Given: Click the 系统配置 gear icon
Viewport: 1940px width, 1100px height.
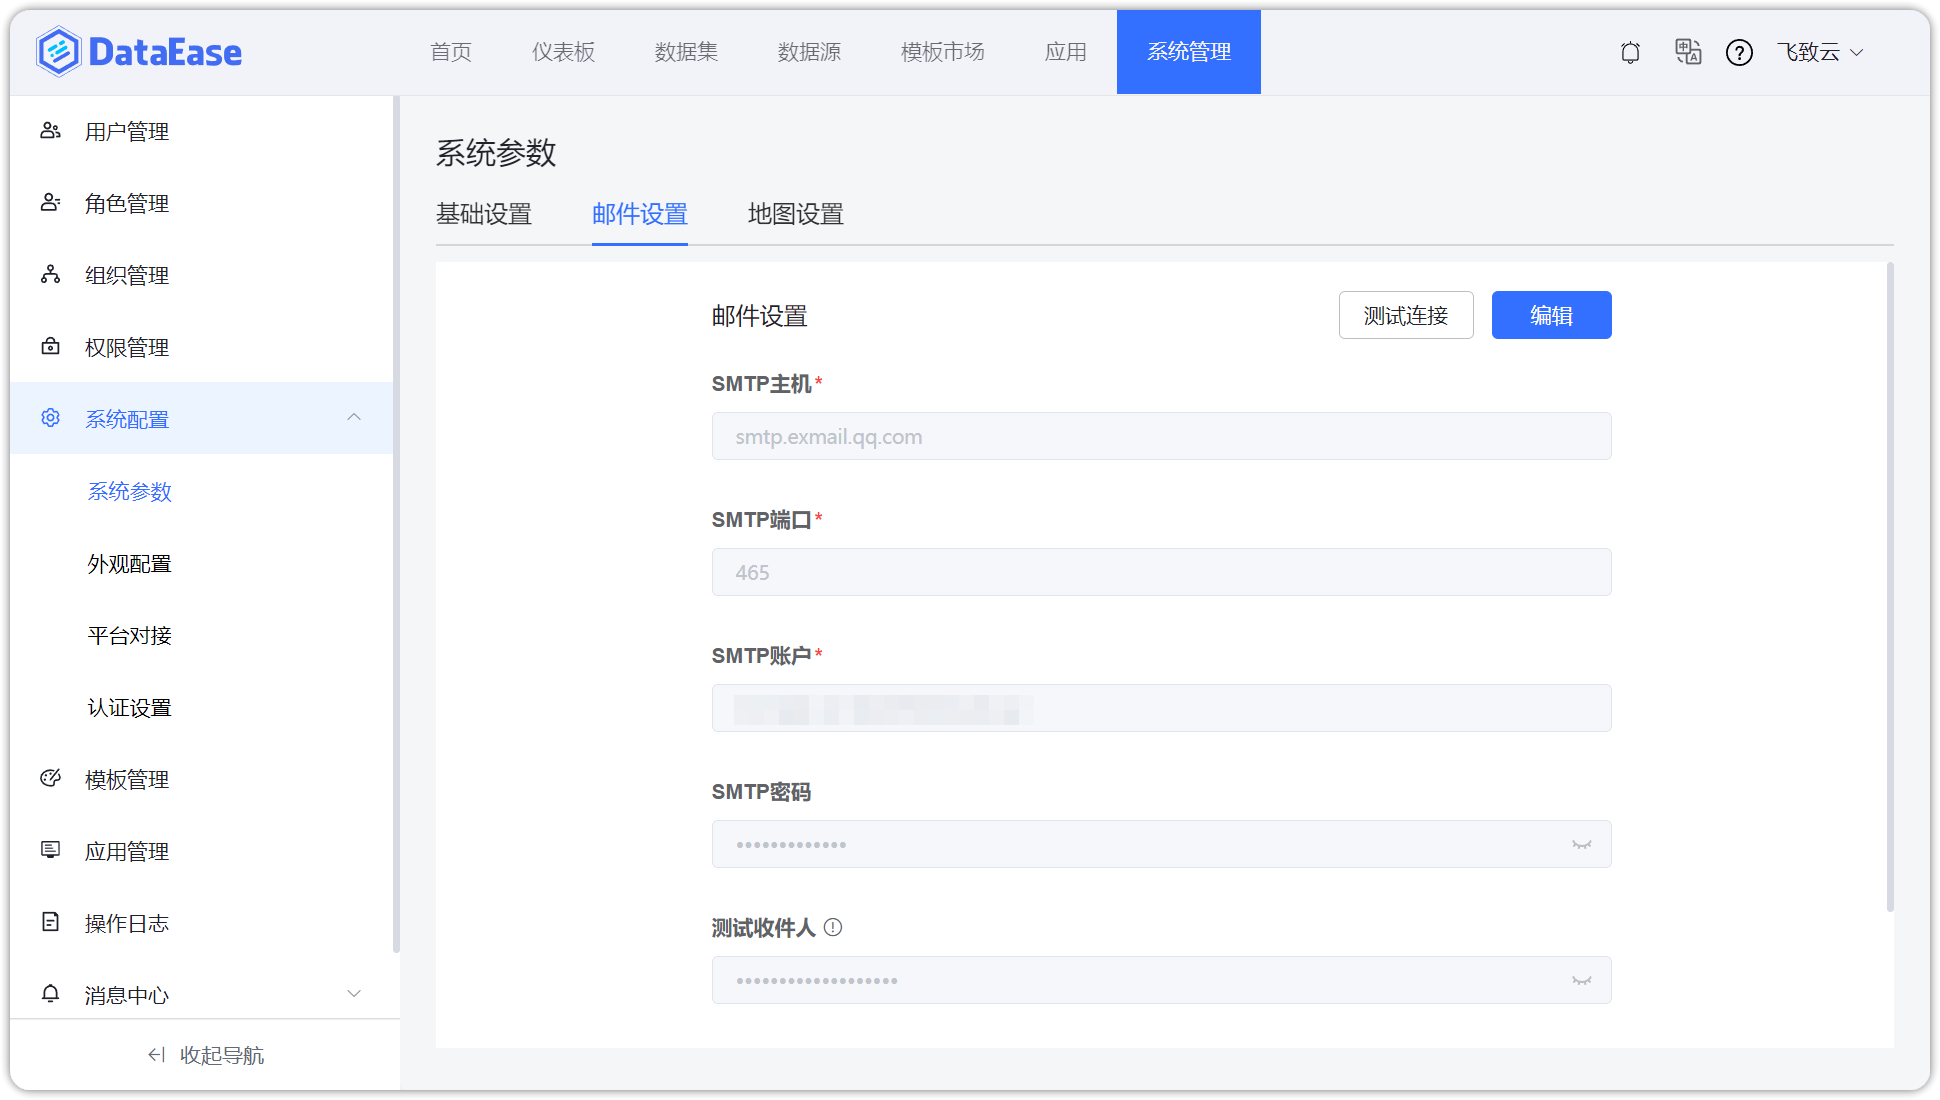Looking at the screenshot, I should pos(50,418).
